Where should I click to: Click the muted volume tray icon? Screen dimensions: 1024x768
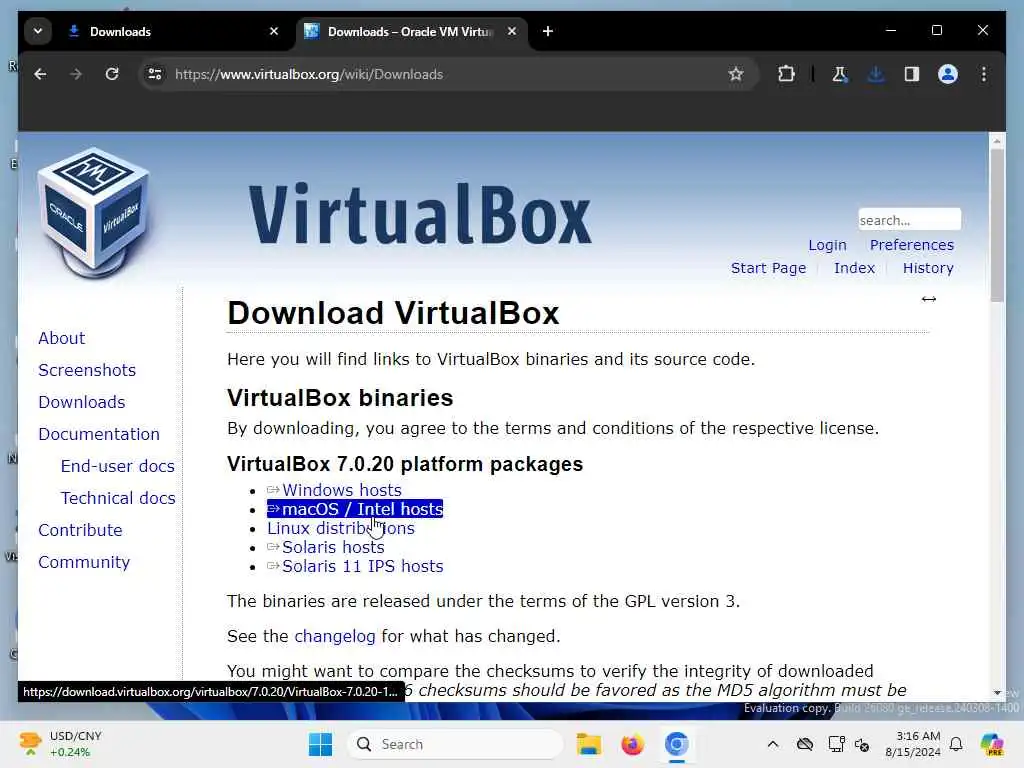(x=862, y=744)
